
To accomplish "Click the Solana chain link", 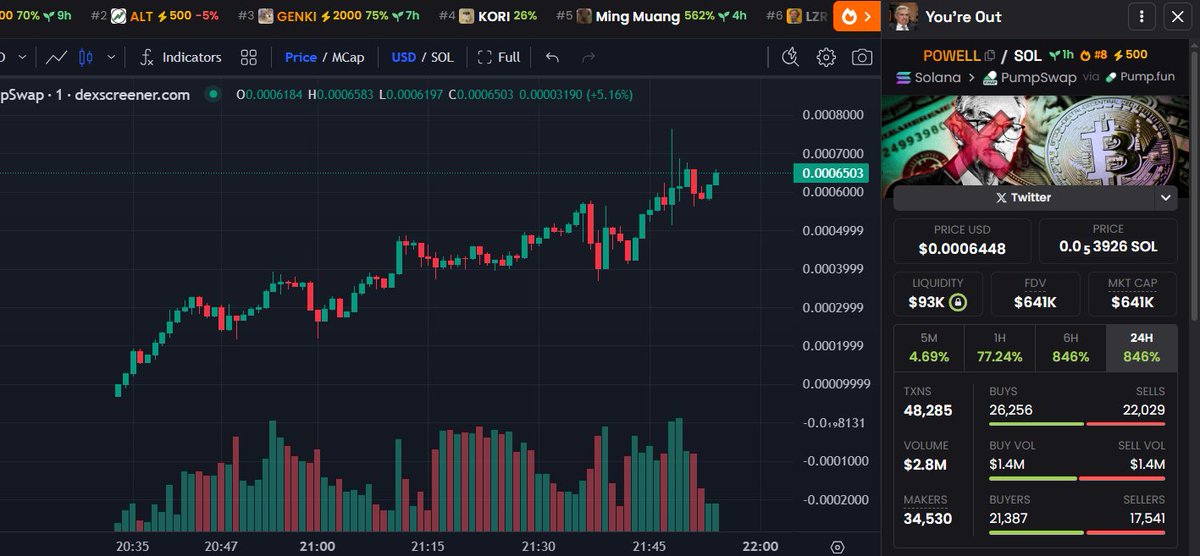I will 929,77.
